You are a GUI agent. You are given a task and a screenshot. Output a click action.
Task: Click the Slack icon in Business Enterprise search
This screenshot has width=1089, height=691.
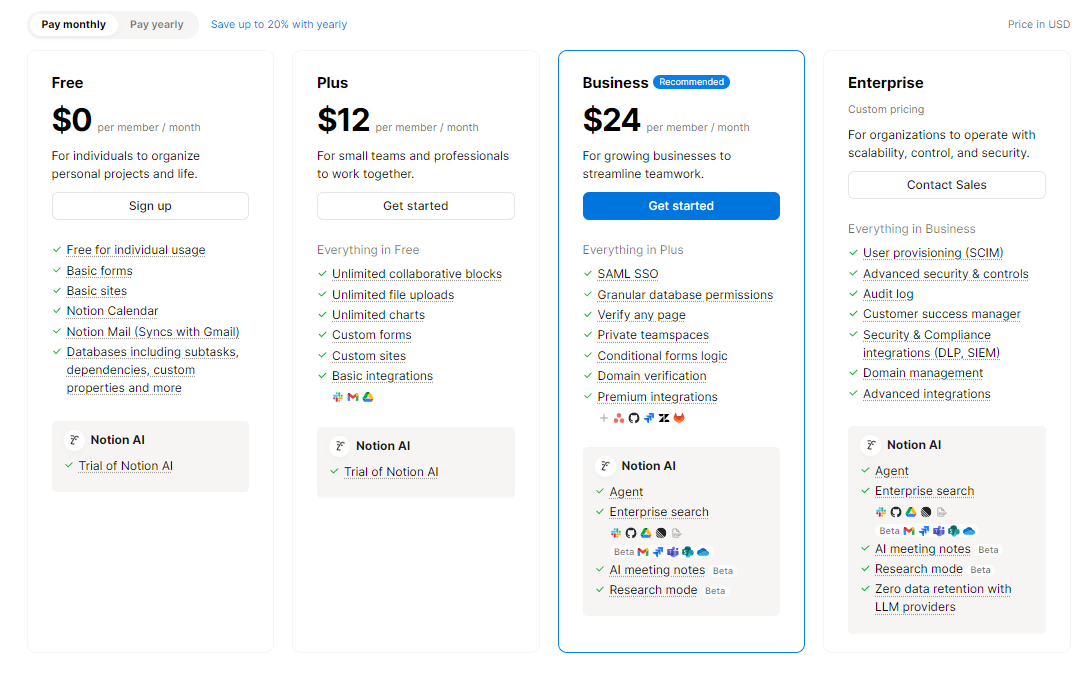click(x=616, y=533)
